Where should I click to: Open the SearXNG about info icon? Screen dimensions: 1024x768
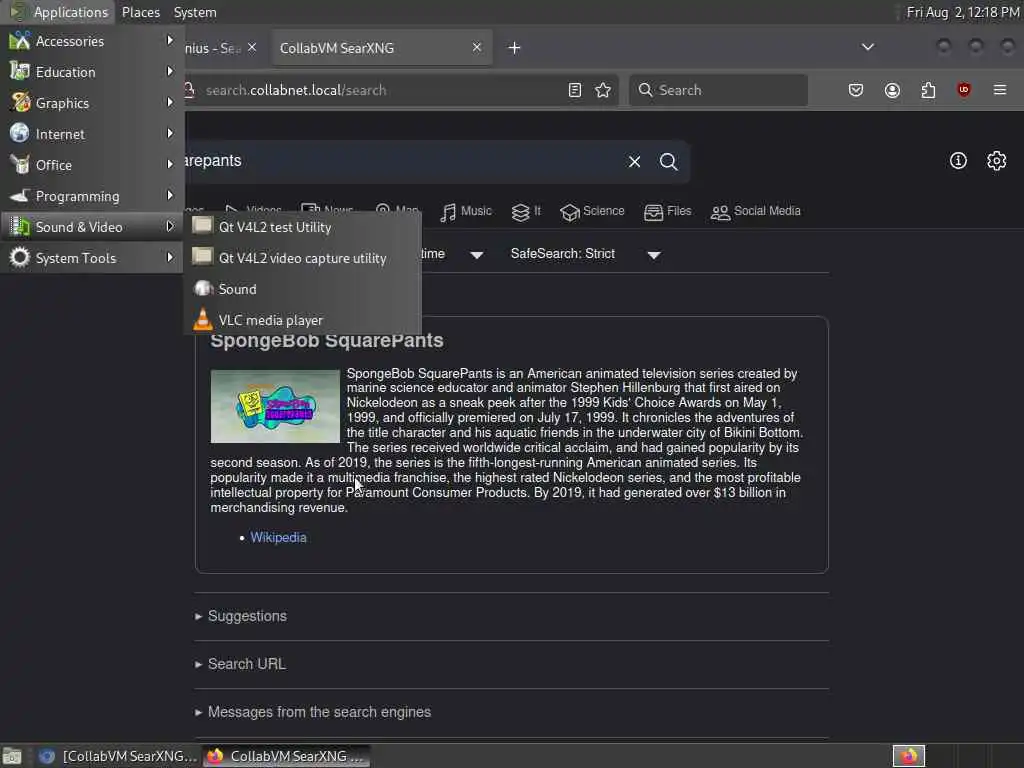pyautogui.click(x=958, y=161)
